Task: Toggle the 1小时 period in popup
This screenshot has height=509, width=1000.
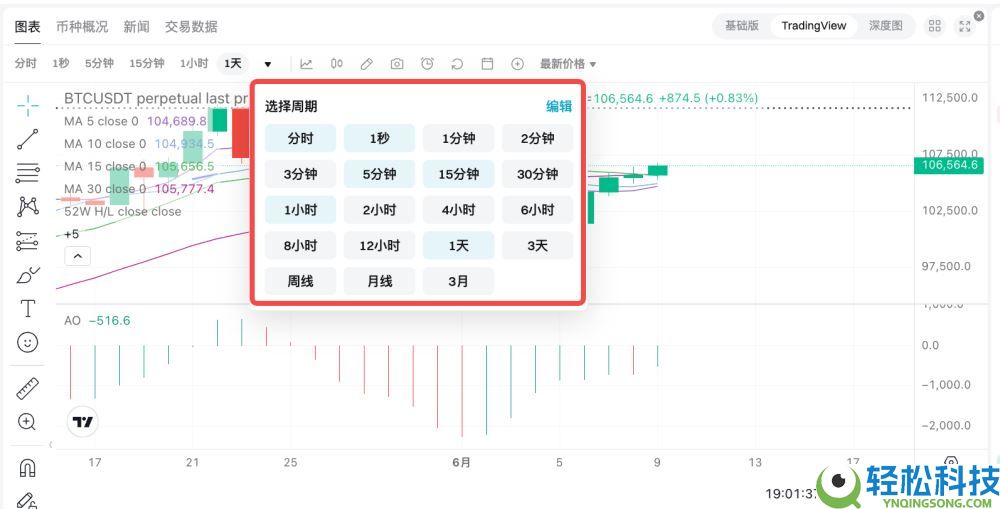Action: (300, 210)
